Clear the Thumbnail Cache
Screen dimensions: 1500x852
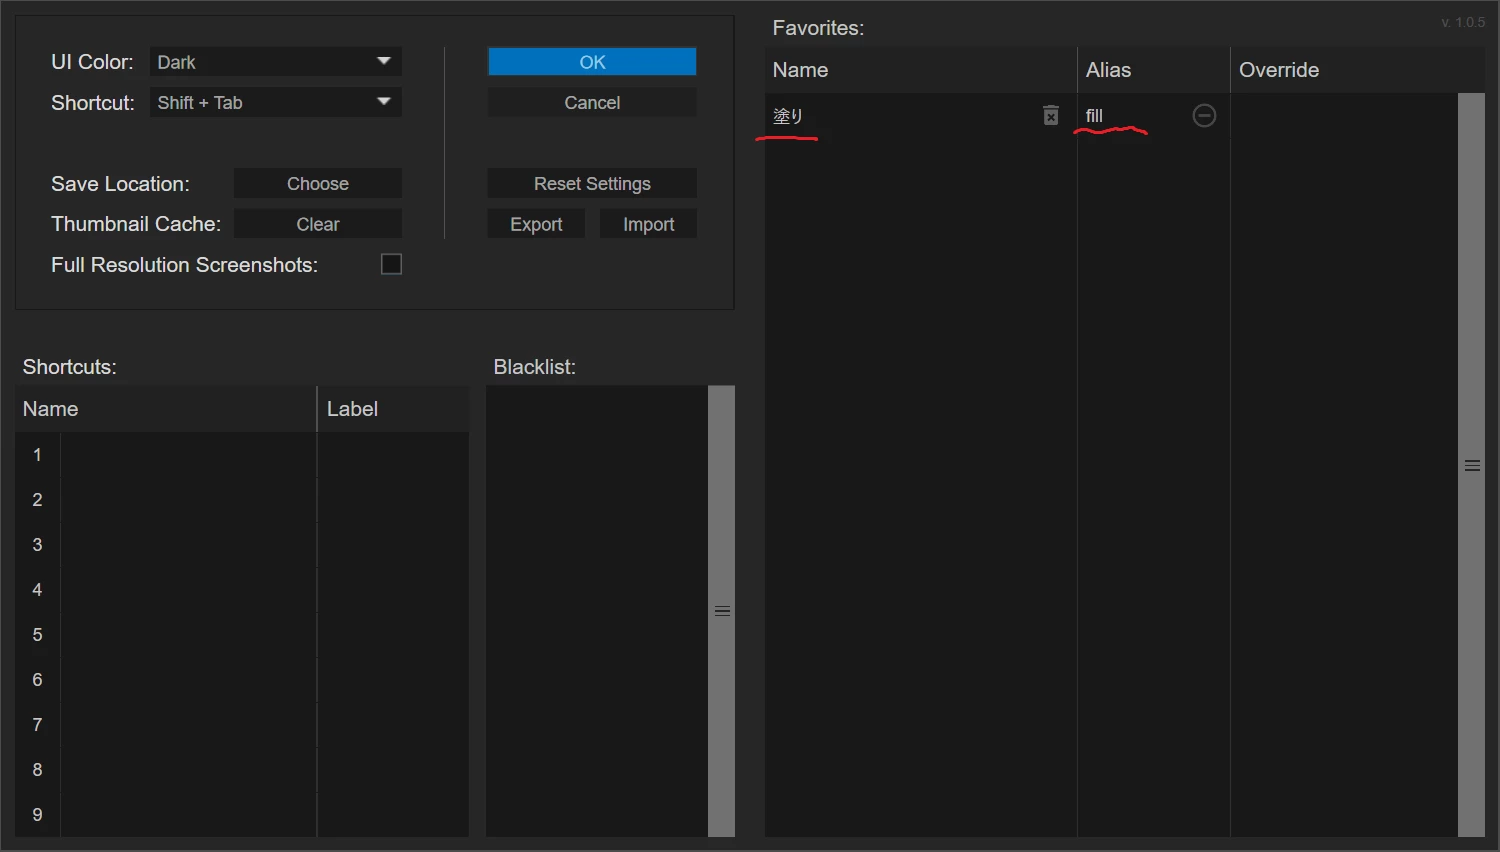tap(318, 224)
